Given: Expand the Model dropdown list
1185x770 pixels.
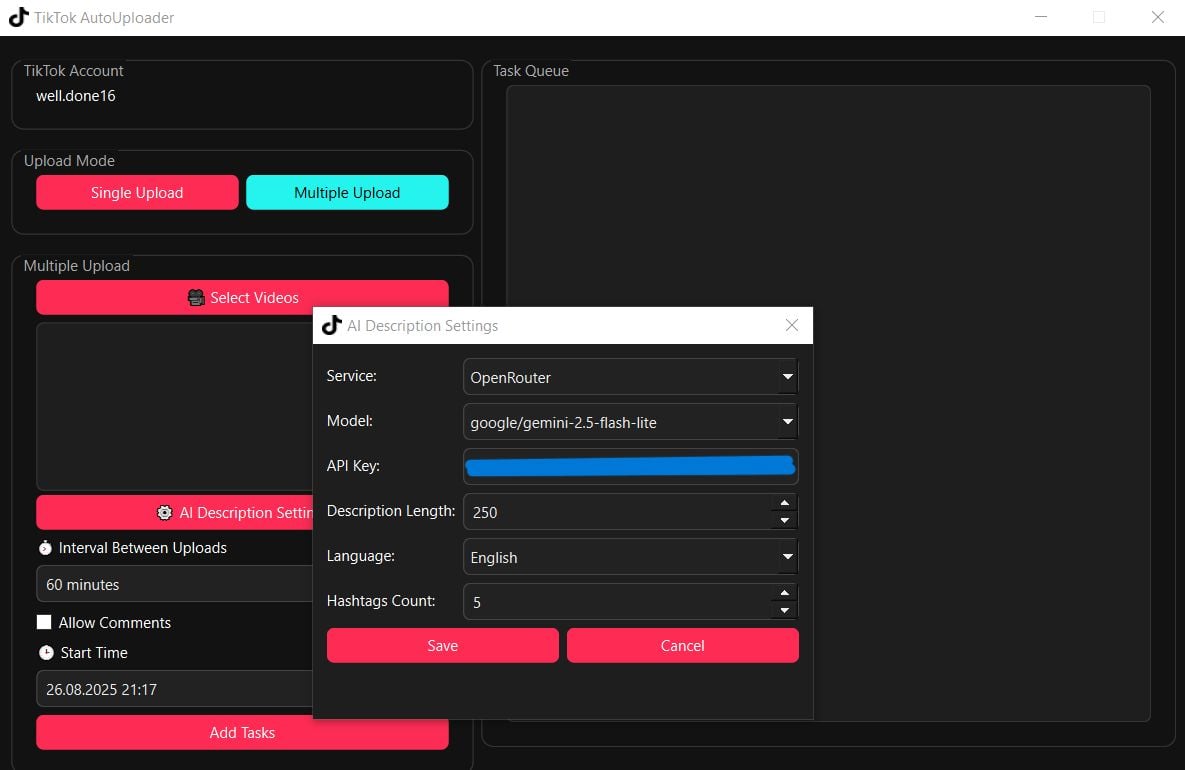Looking at the screenshot, I should [x=788, y=422].
